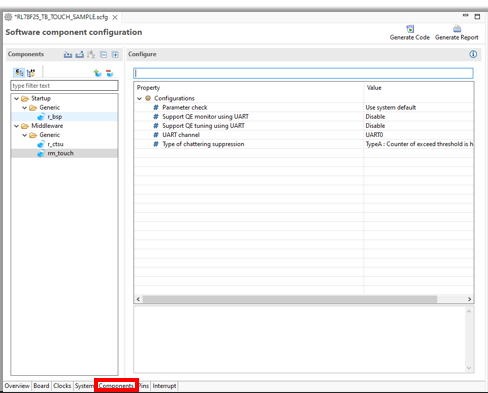Viewport: 488px width, 393px height.
Task: Click the A-Z sort icon in Components header
Action: (91, 54)
